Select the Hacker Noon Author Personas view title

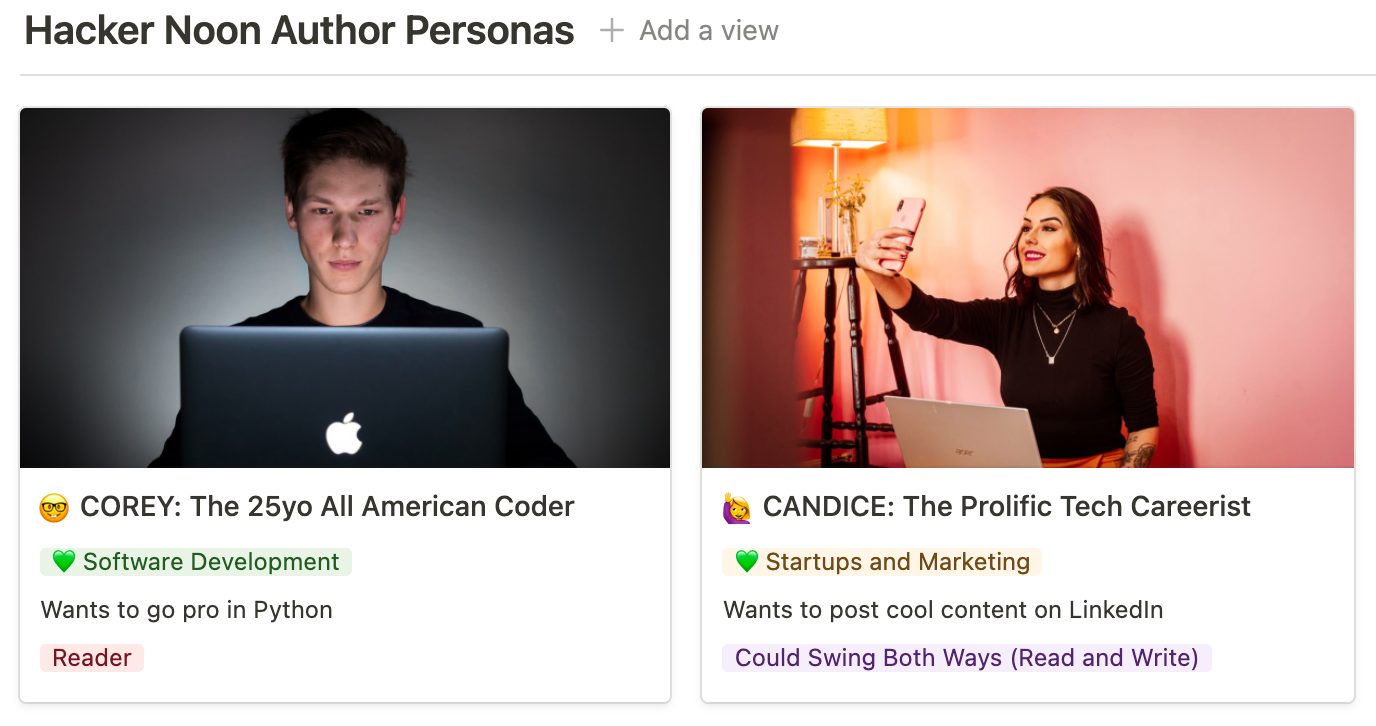[299, 31]
